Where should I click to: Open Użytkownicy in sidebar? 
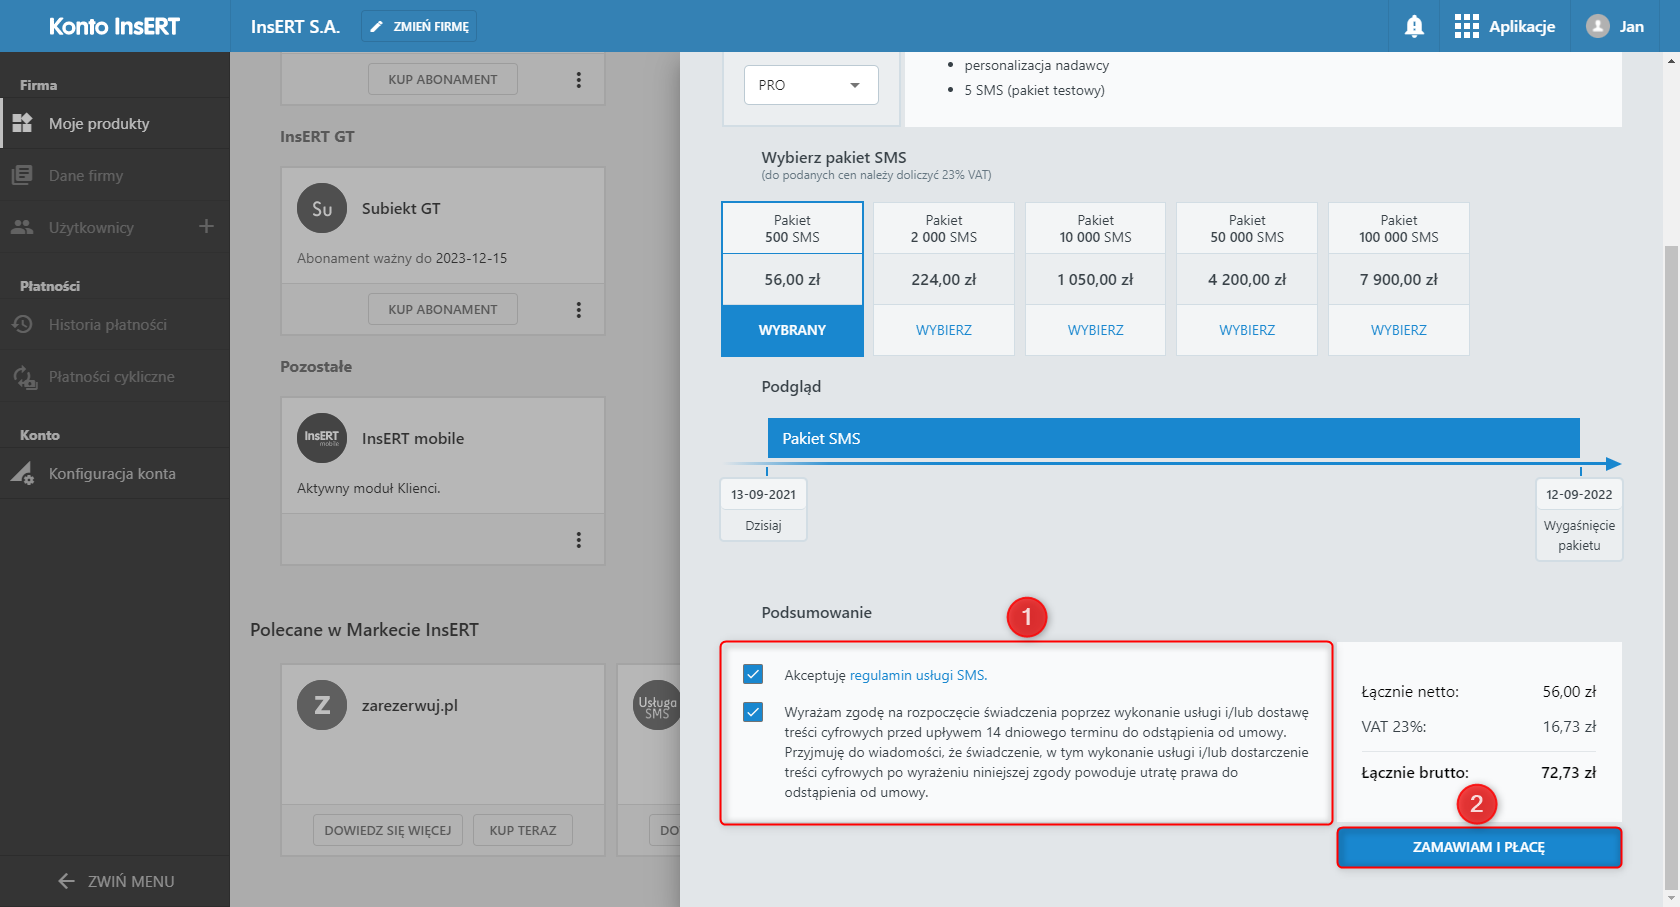point(91,228)
